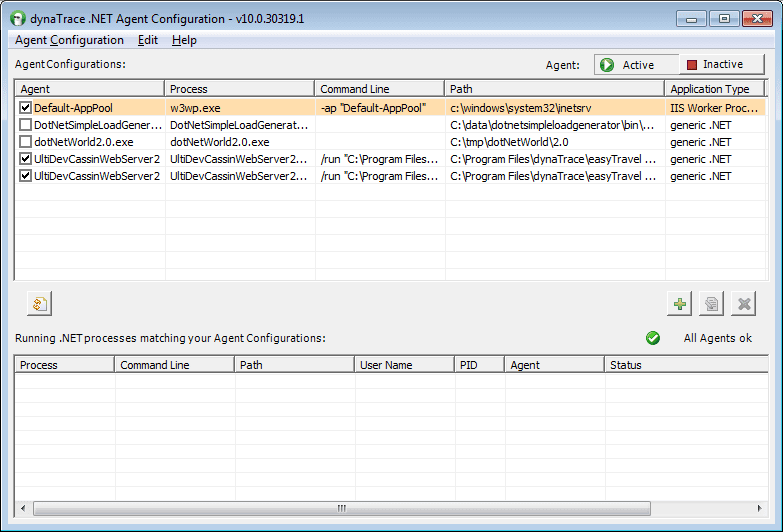Click the red square icon on Inactive button
This screenshot has height=532, width=783.
tap(692, 65)
